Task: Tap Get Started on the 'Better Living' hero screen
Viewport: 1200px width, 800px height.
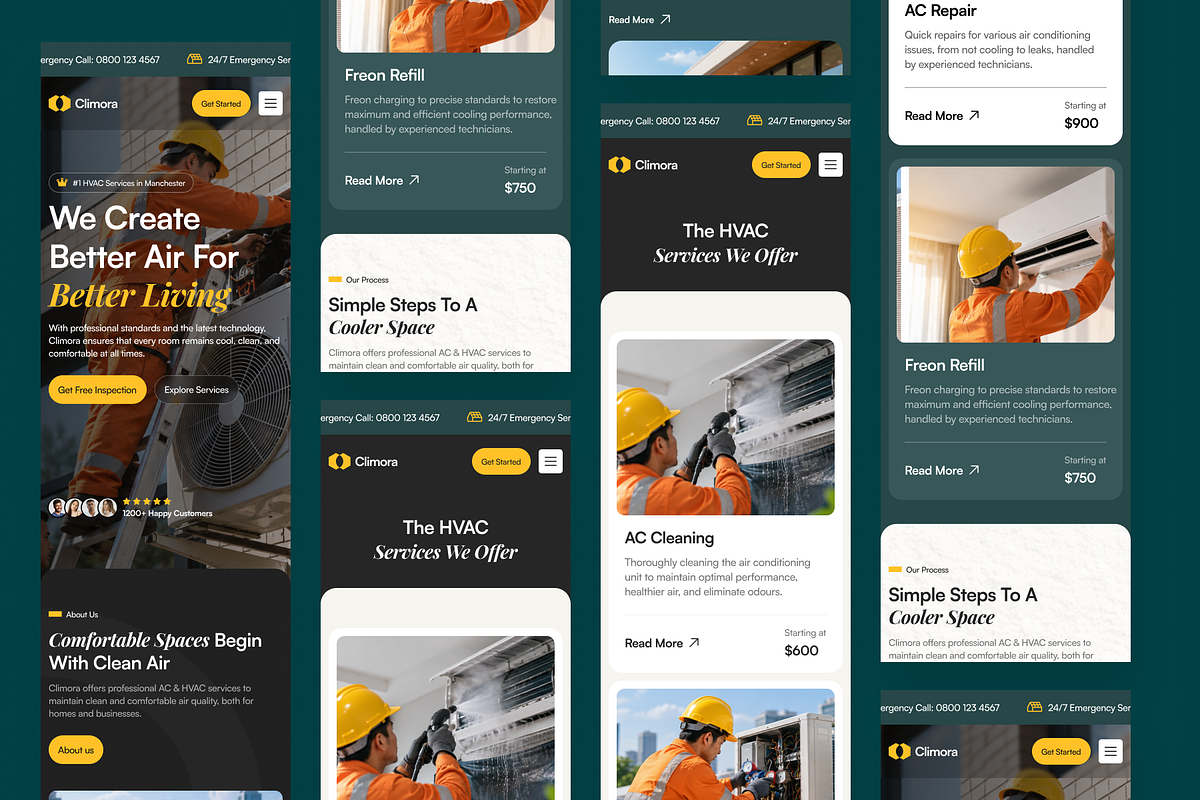Action: (x=221, y=103)
